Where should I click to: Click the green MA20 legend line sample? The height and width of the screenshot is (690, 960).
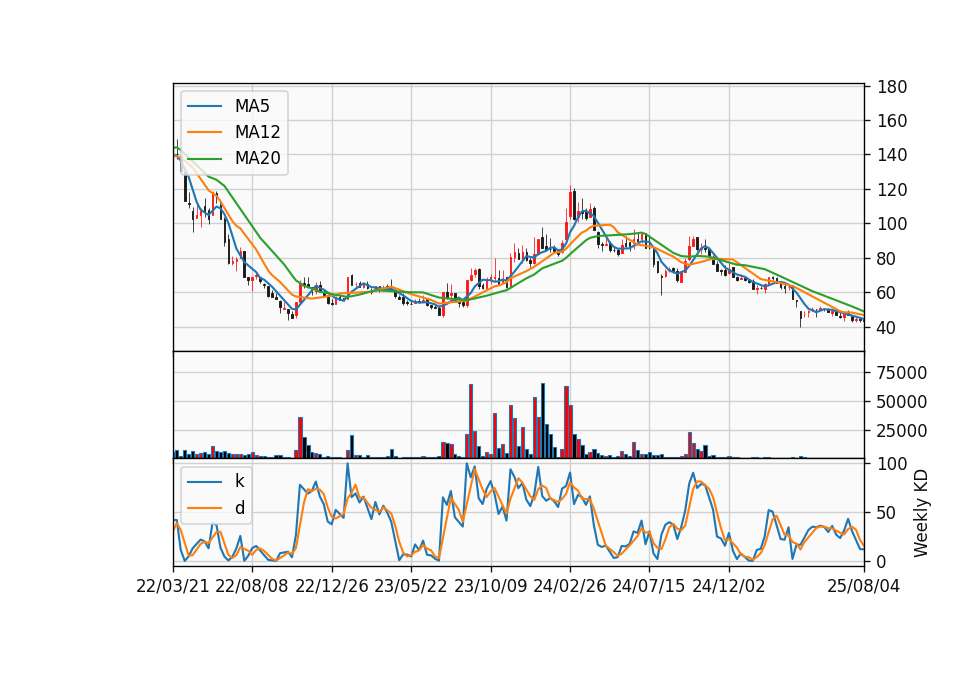[x=204, y=159]
